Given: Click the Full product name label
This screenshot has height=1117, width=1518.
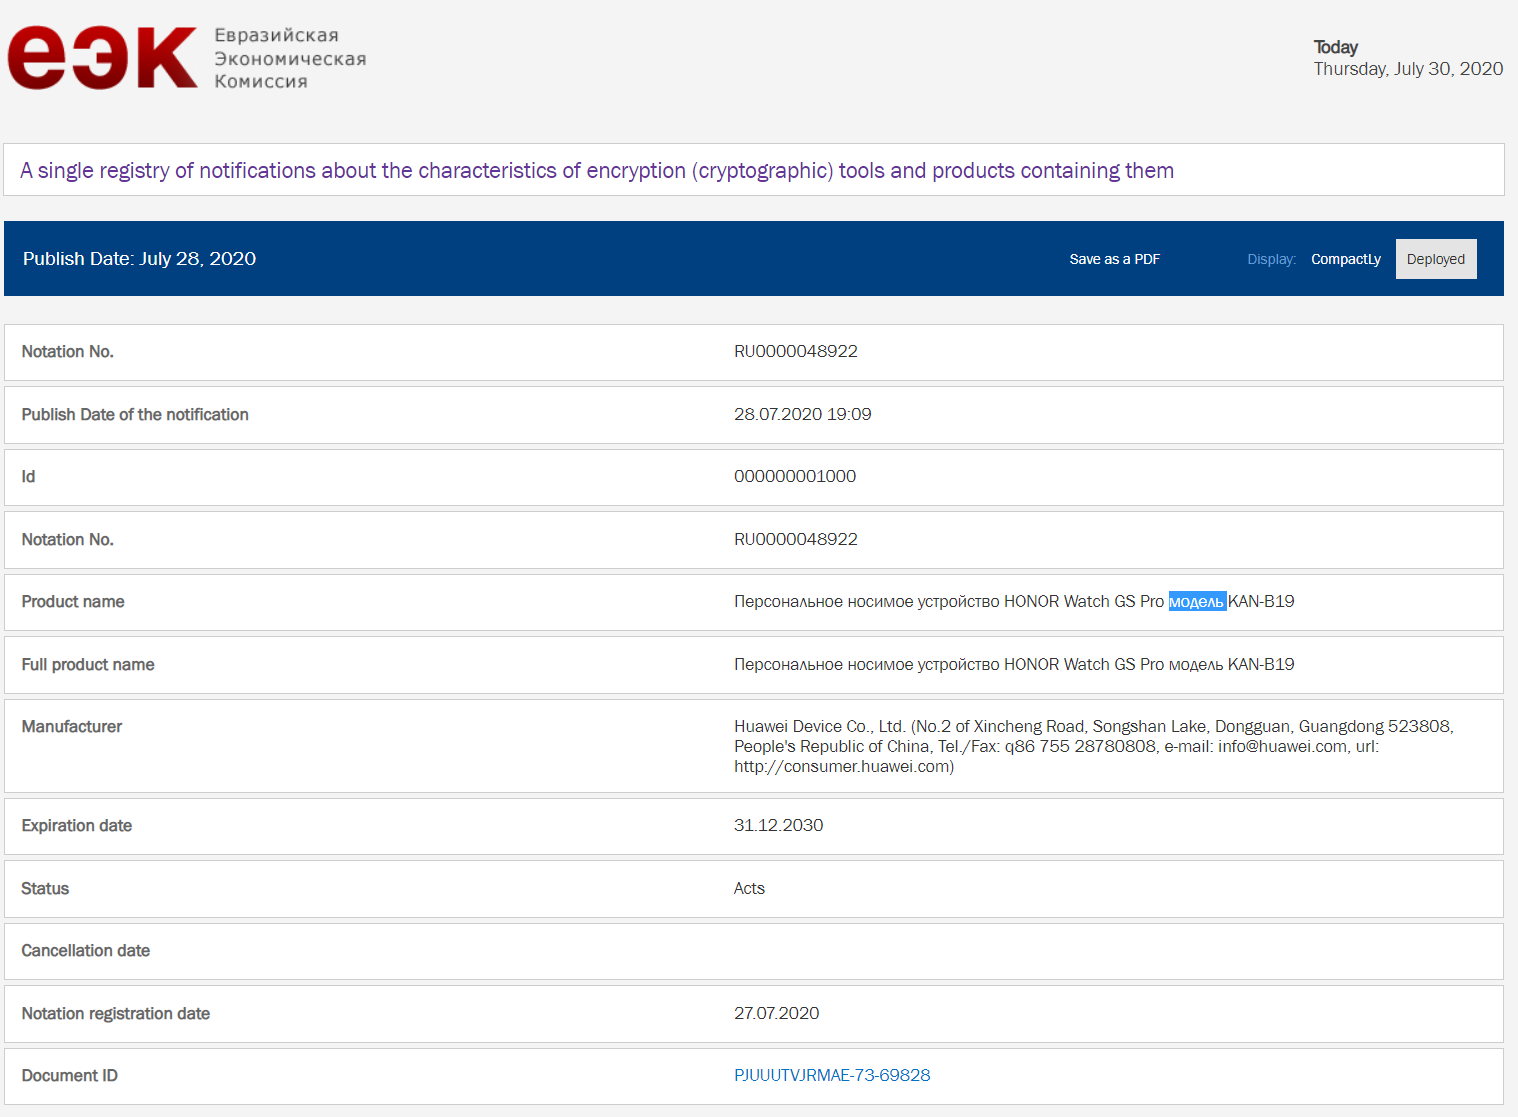Looking at the screenshot, I should 88,664.
